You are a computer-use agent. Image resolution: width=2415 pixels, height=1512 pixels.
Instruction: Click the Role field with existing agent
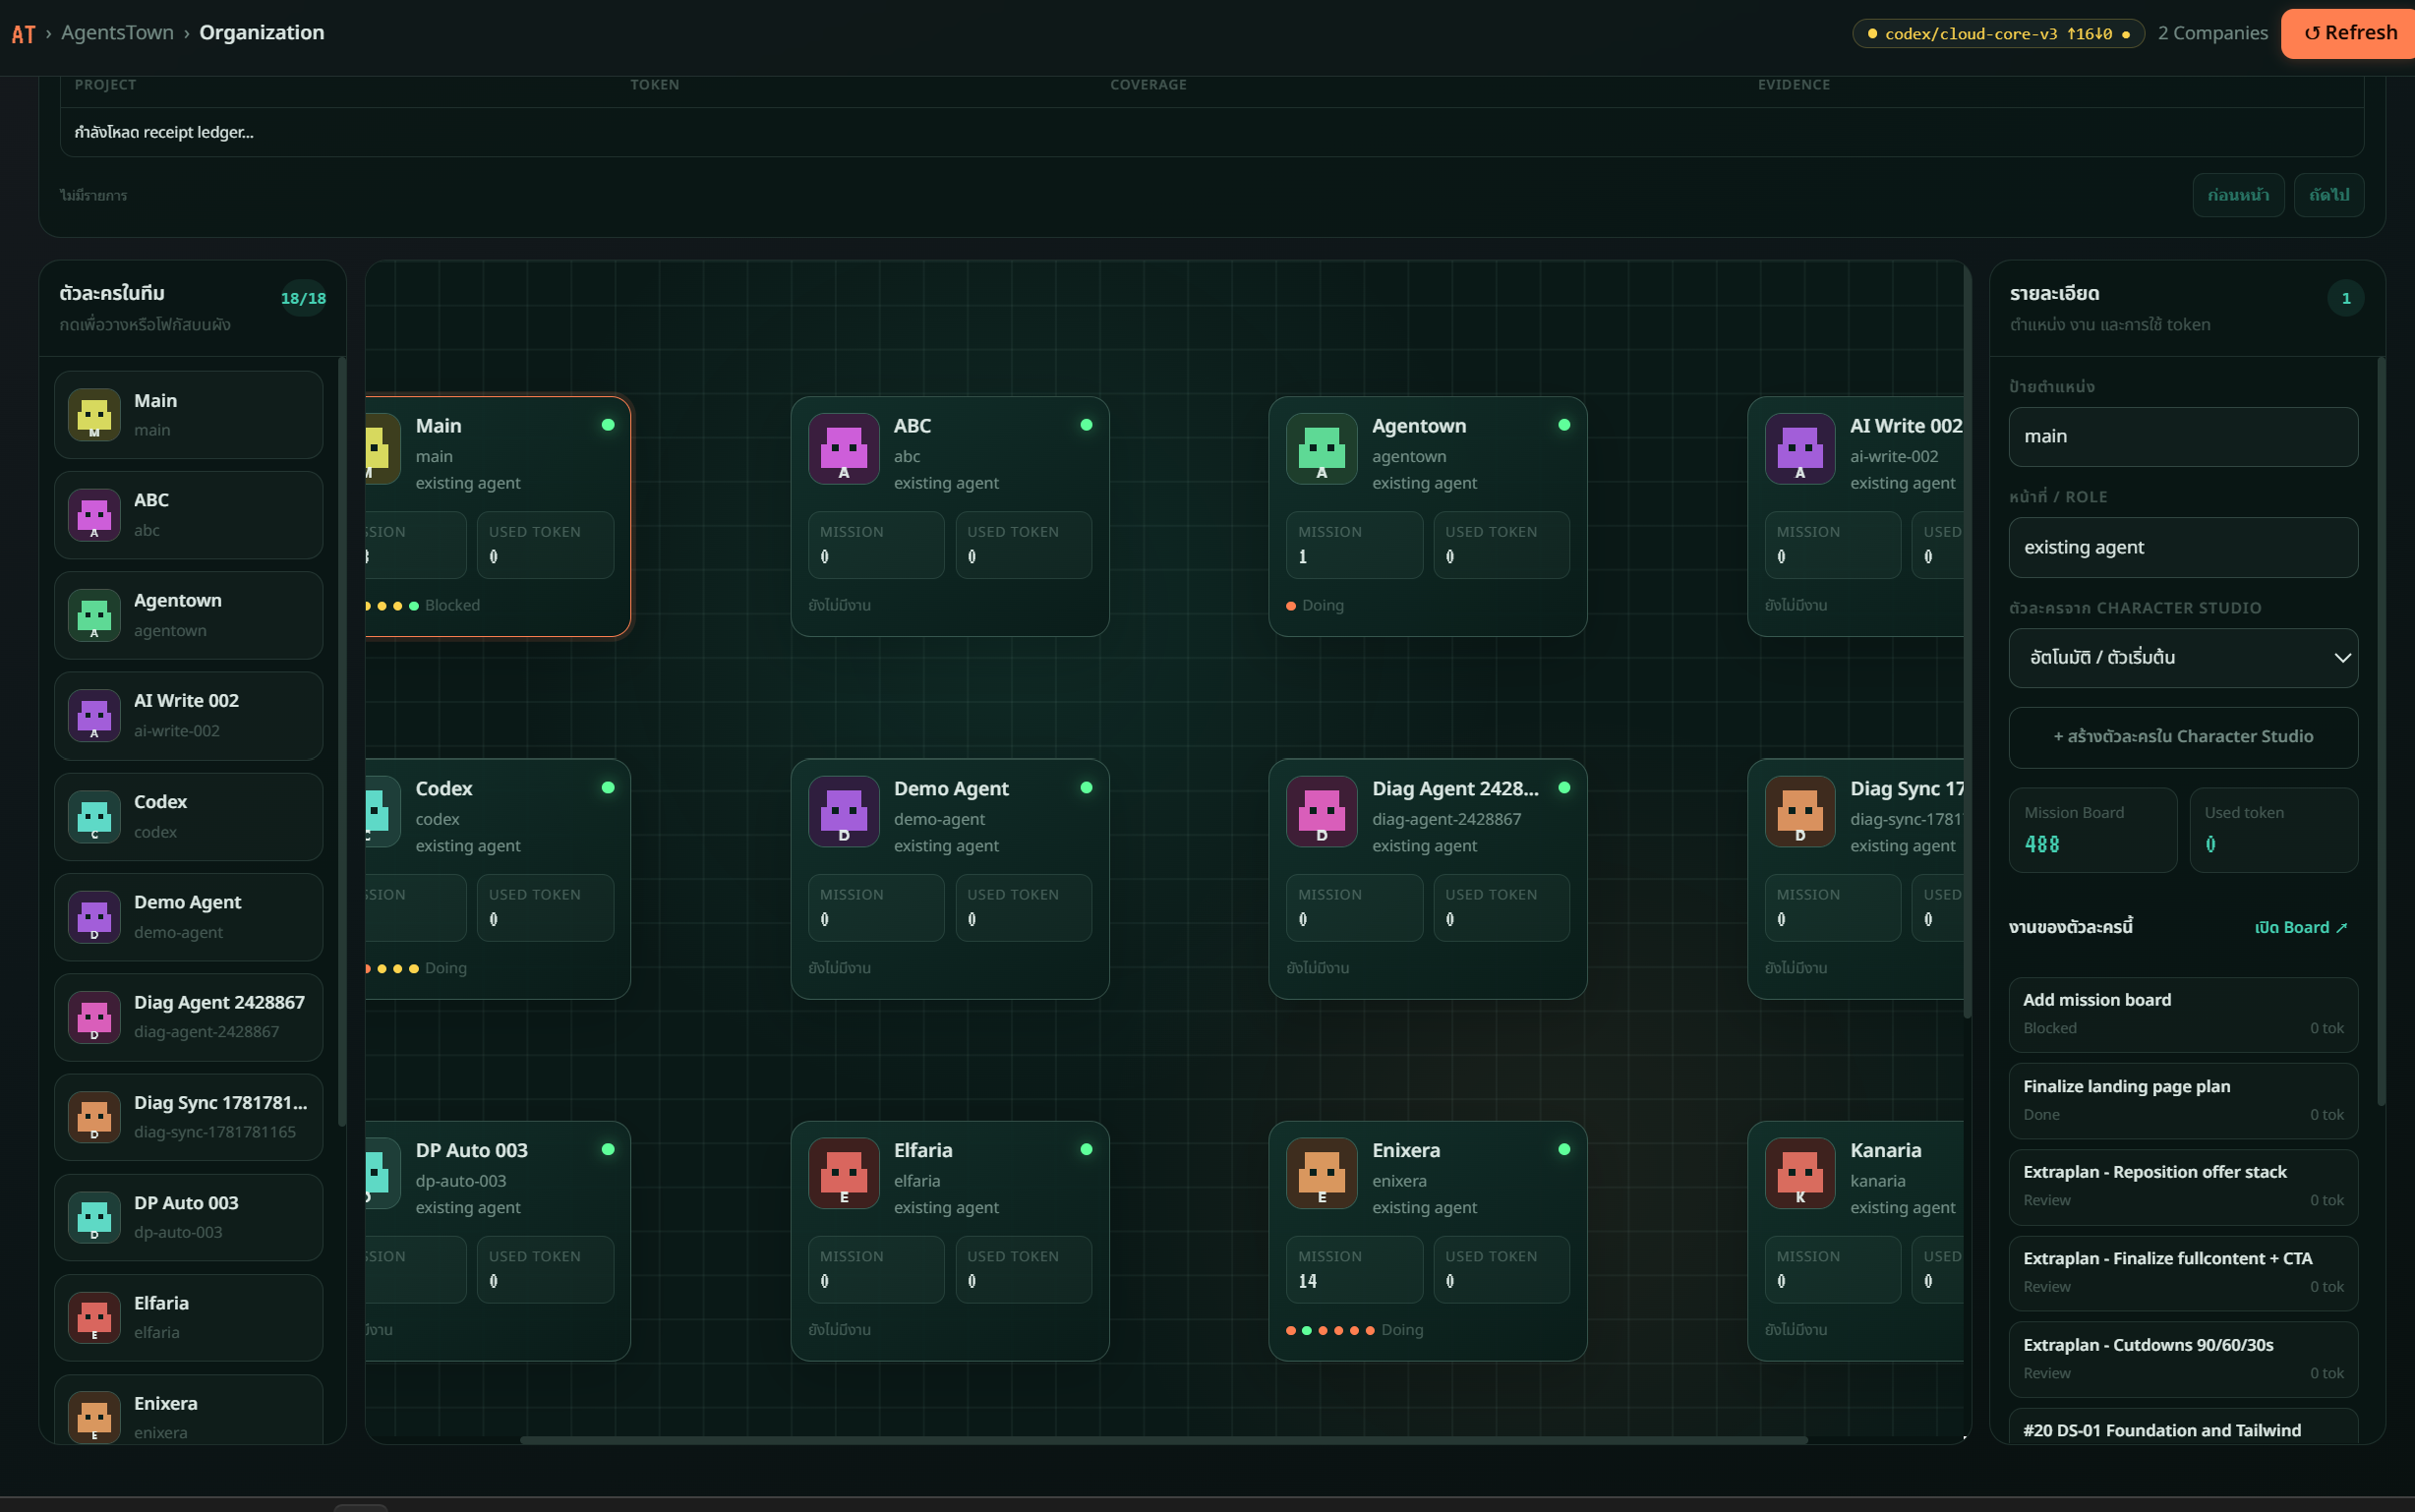pyautogui.click(x=2183, y=548)
